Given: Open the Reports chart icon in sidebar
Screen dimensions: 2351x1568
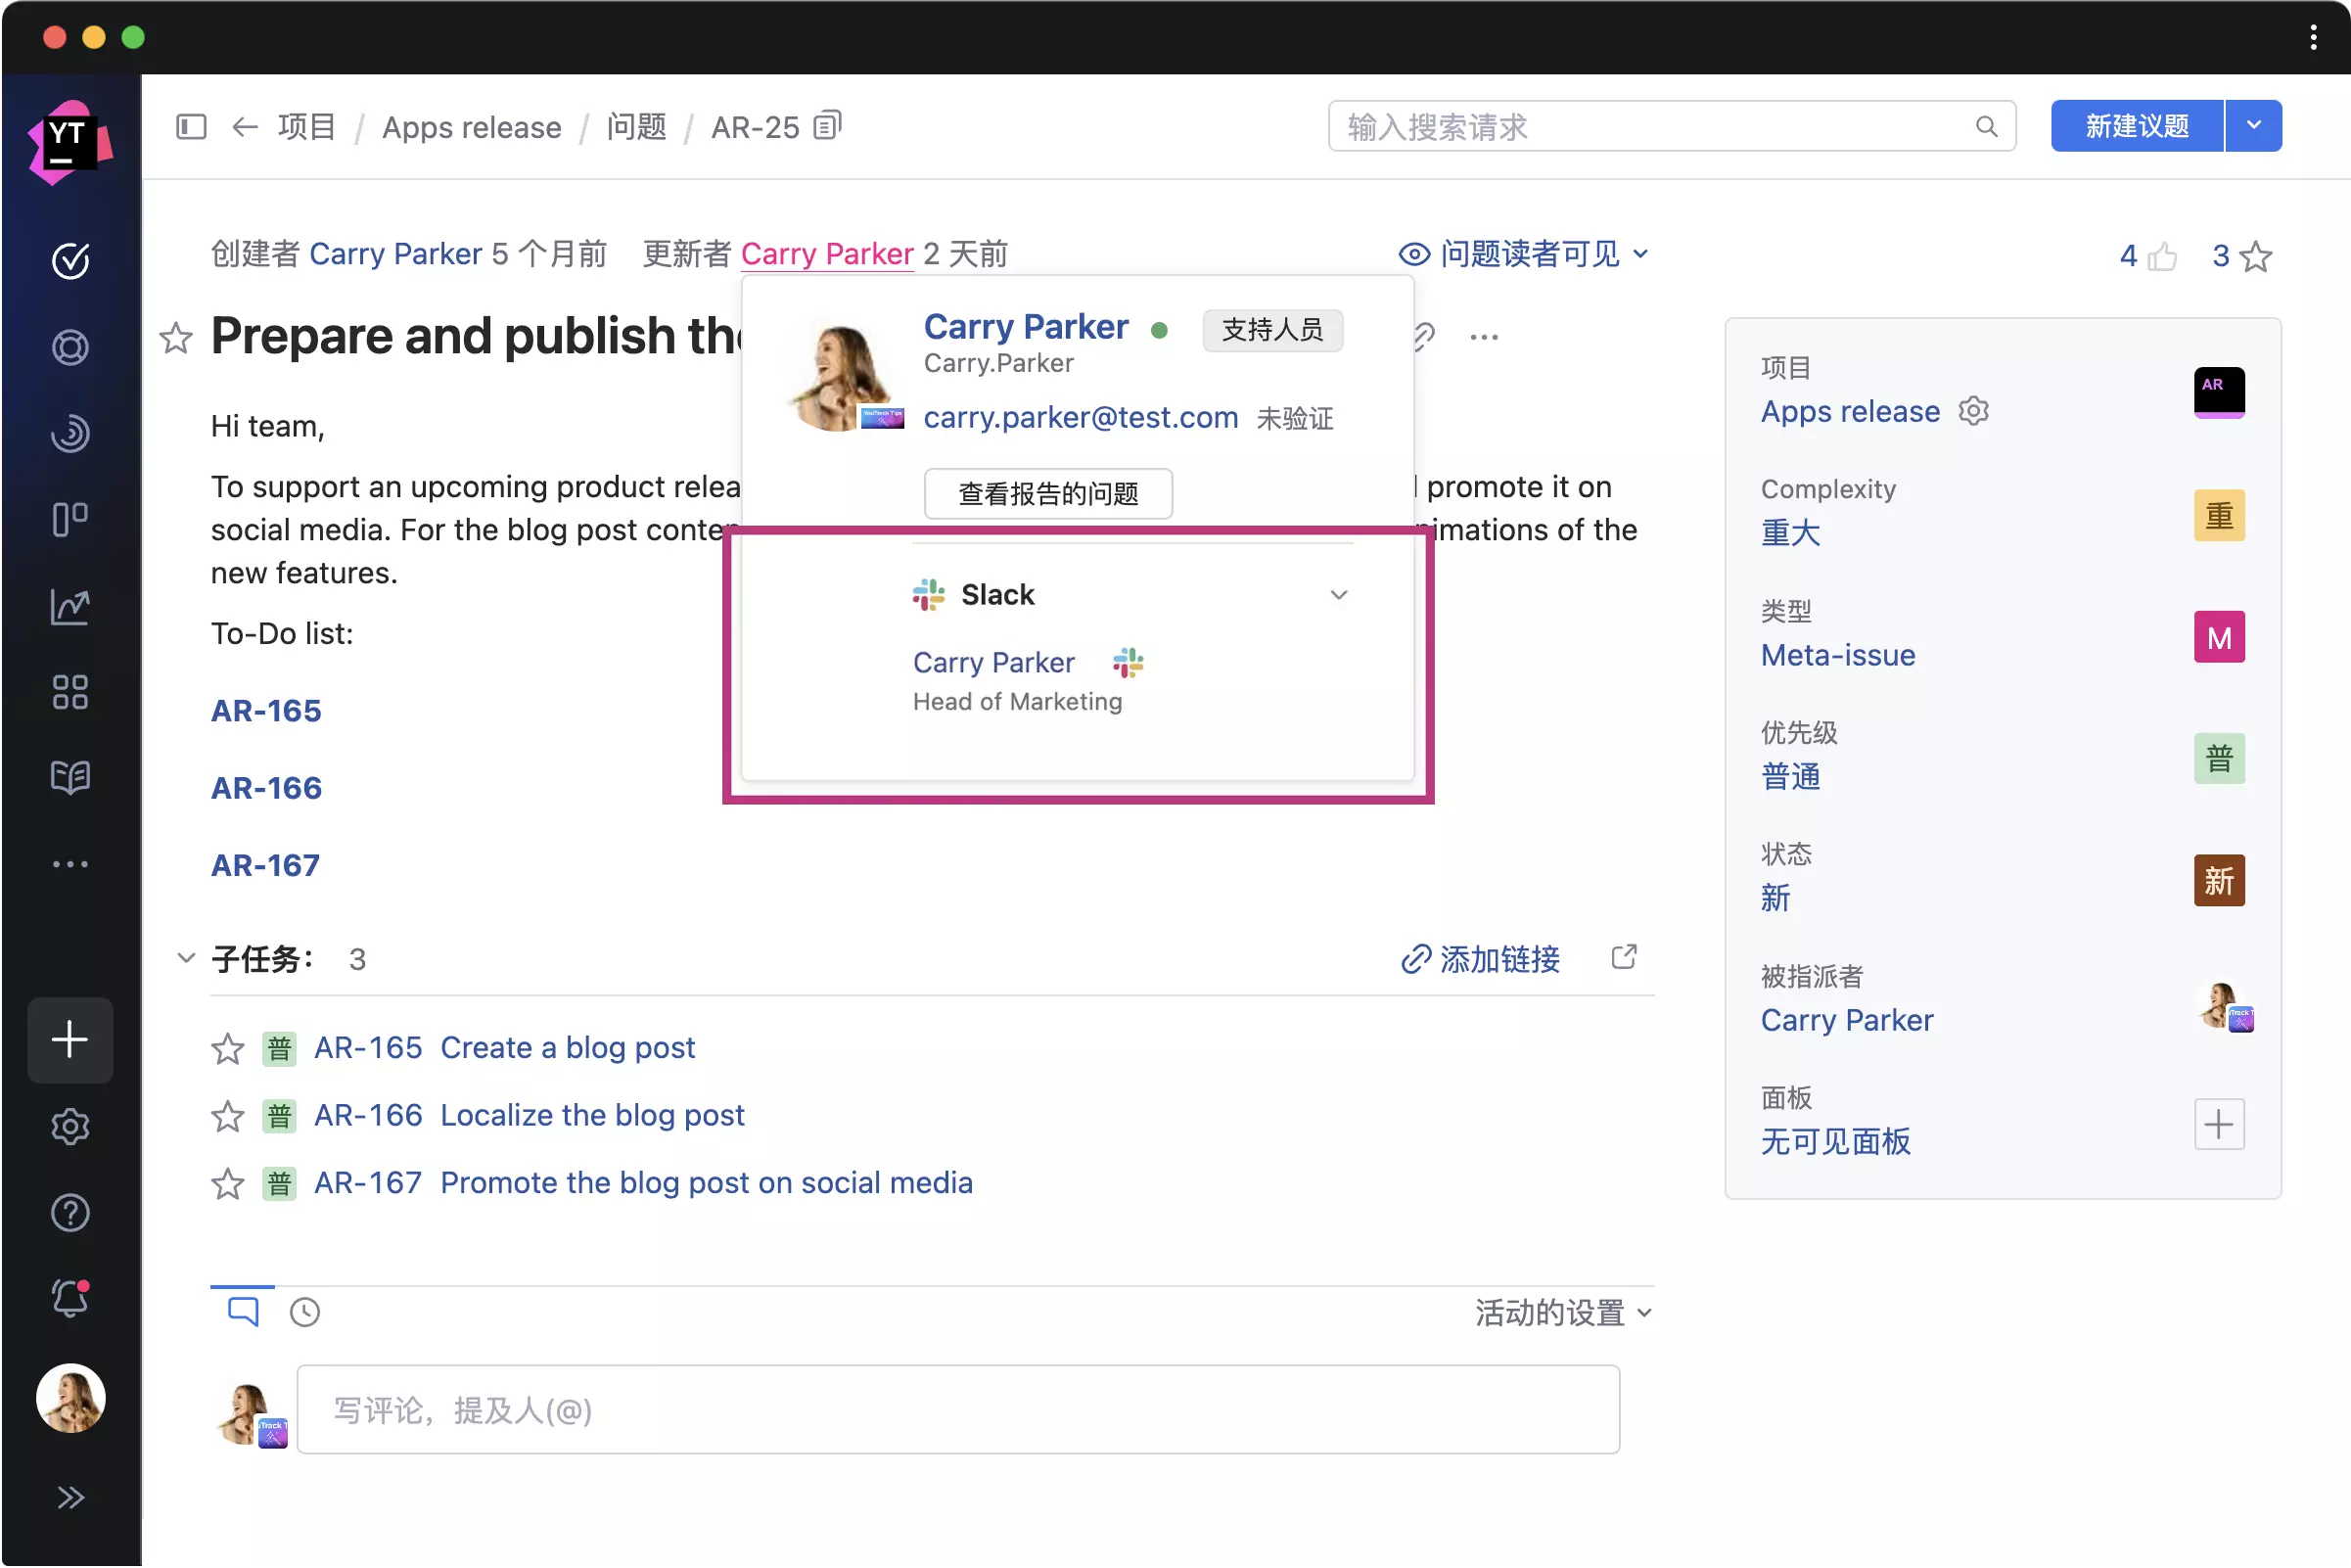Looking at the screenshot, I should click(70, 606).
